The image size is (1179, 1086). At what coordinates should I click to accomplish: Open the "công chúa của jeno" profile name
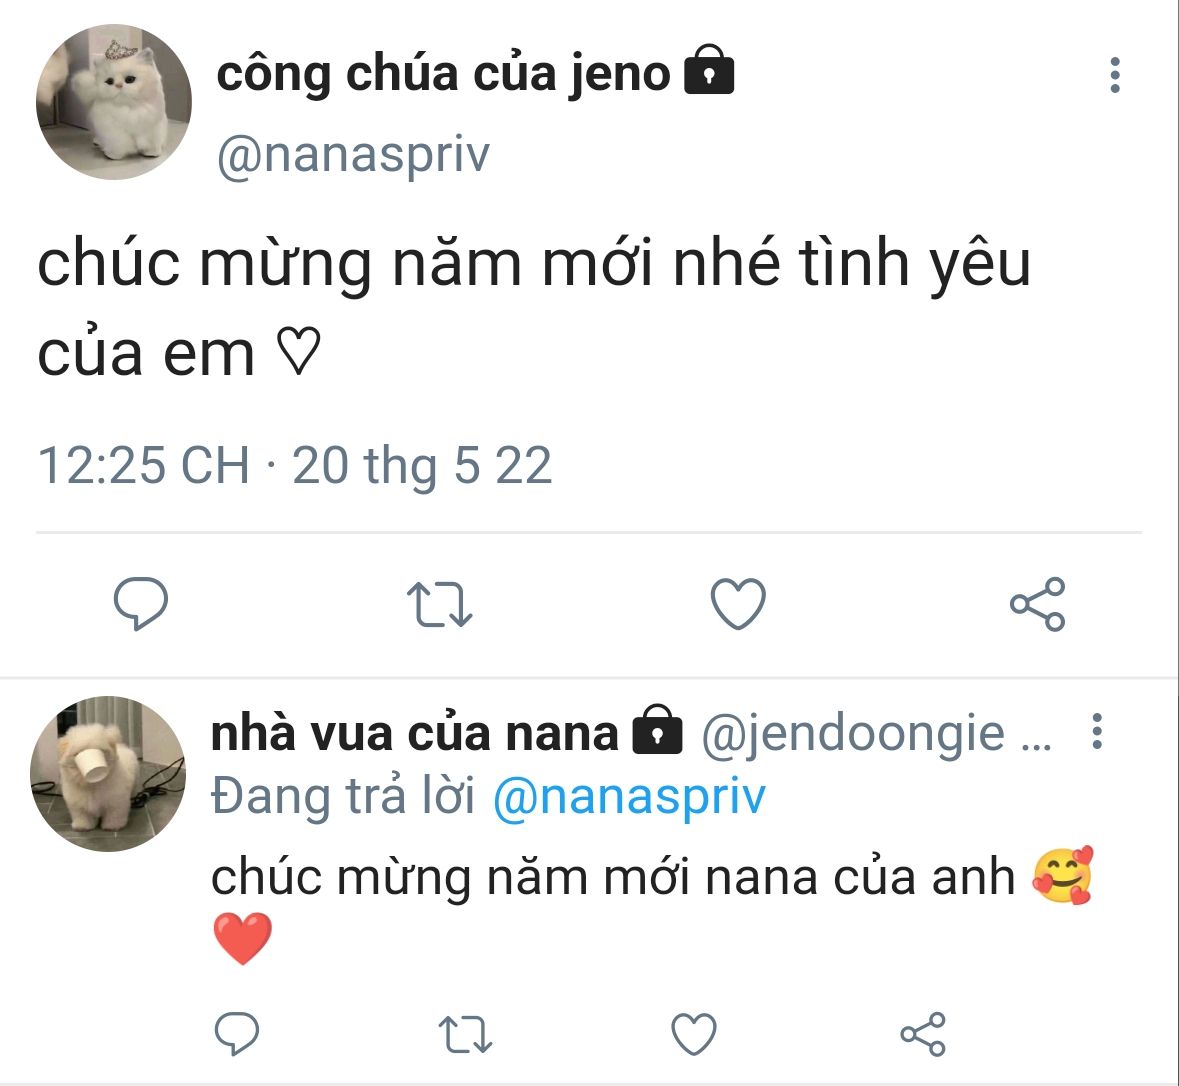pyautogui.click(x=443, y=74)
